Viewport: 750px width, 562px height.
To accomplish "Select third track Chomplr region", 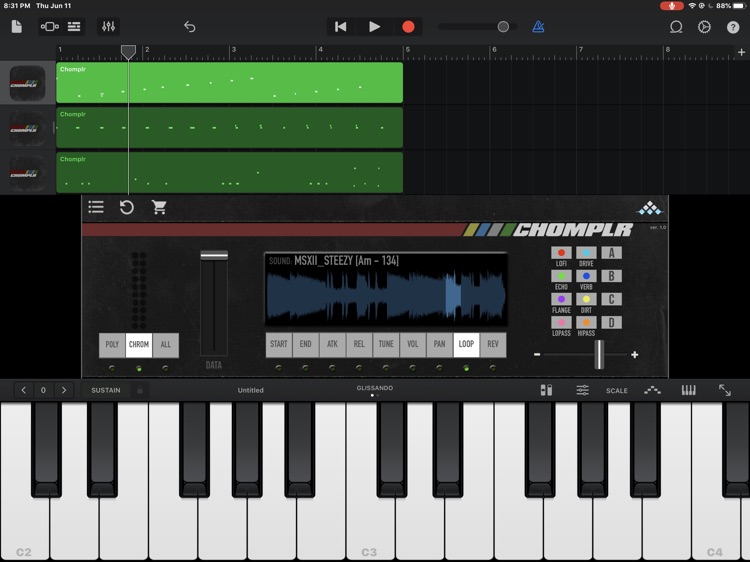I will point(230,172).
